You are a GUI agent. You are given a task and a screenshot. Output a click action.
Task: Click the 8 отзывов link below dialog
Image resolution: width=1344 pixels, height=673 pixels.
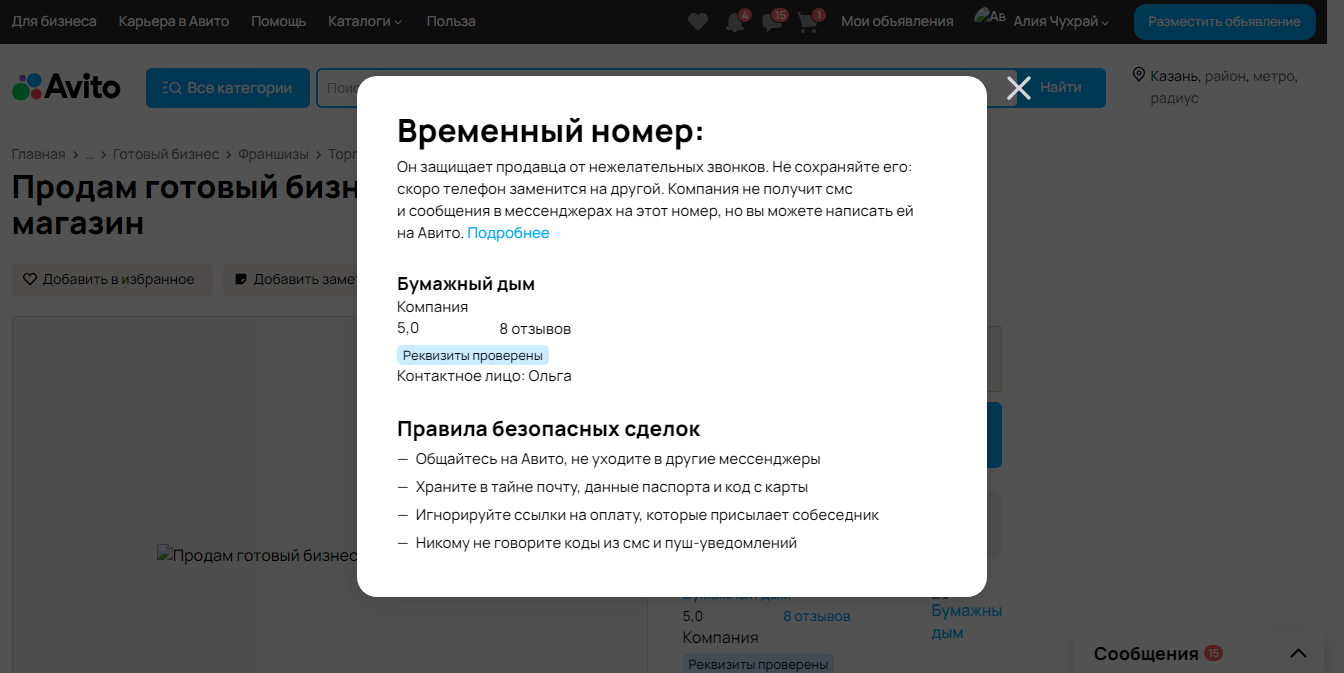tap(816, 616)
